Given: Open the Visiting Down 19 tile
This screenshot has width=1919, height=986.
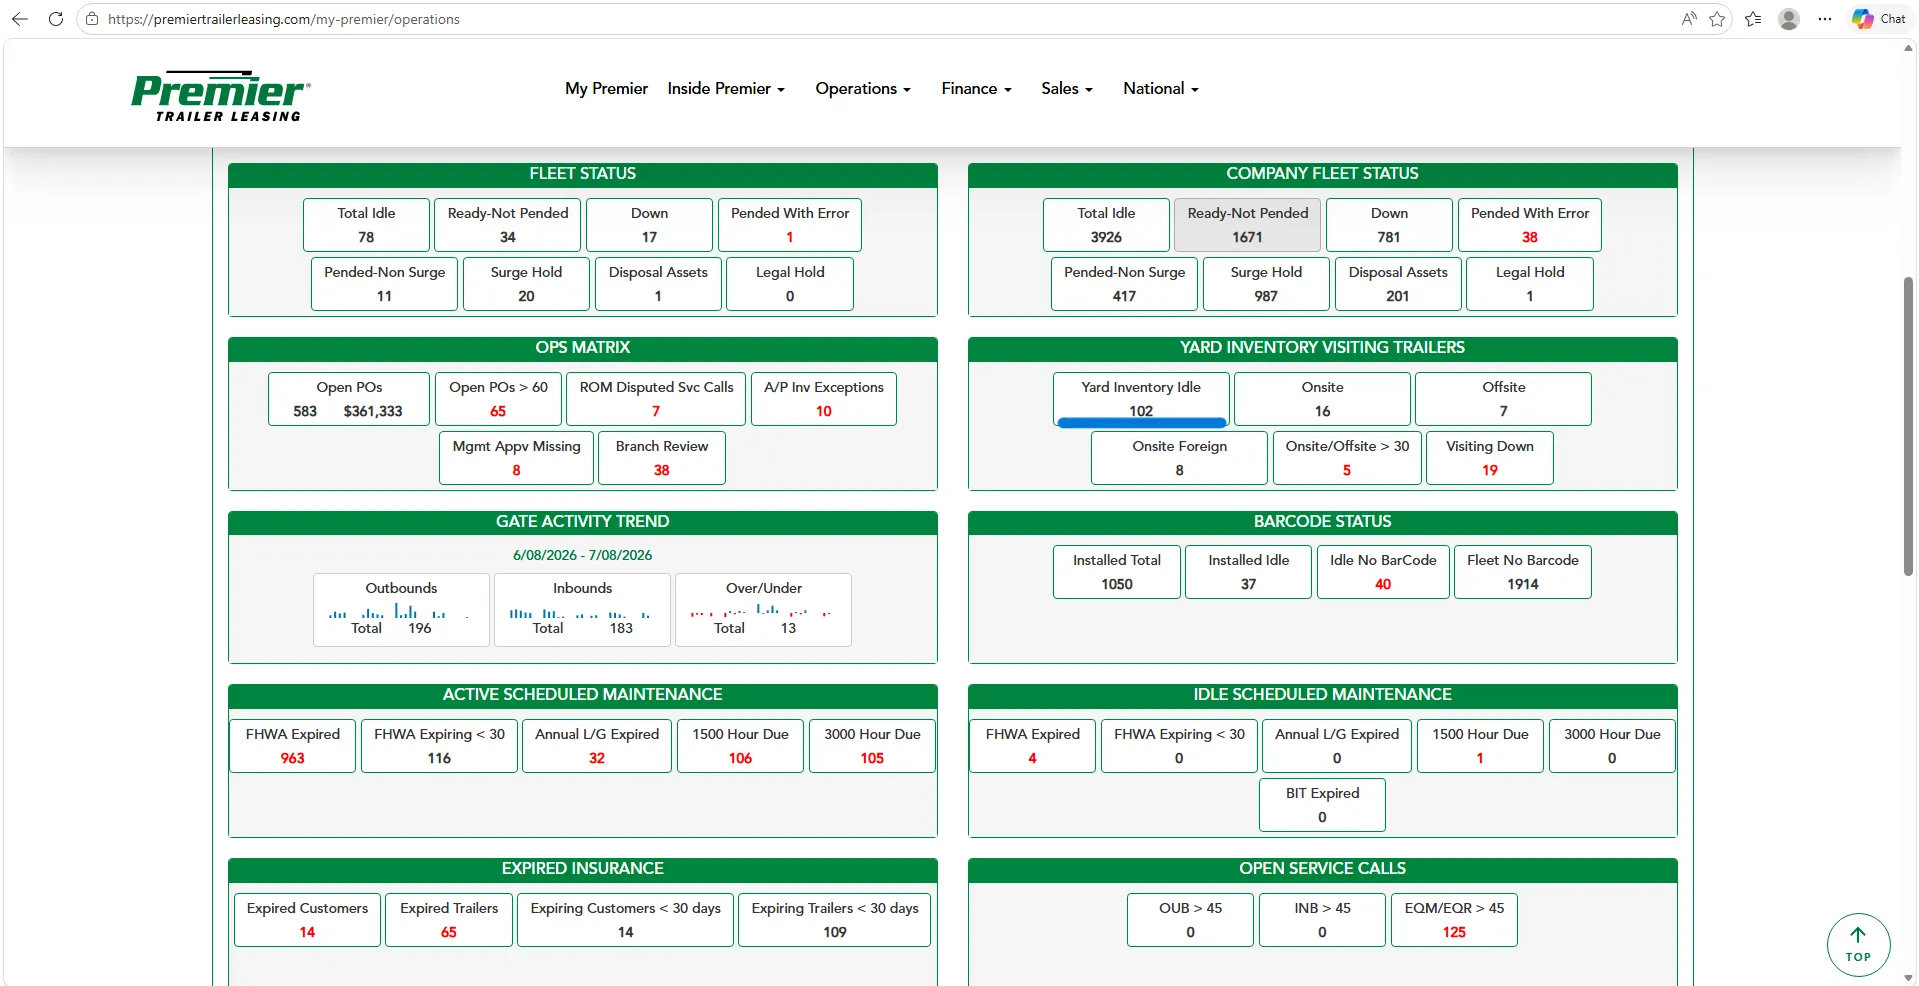Looking at the screenshot, I should 1490,458.
